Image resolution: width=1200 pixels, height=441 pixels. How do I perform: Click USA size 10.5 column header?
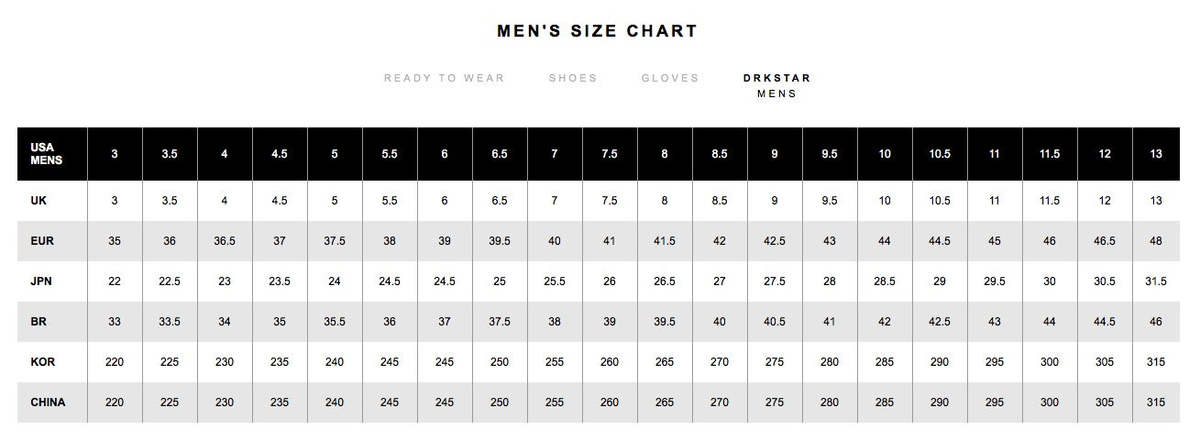939,153
